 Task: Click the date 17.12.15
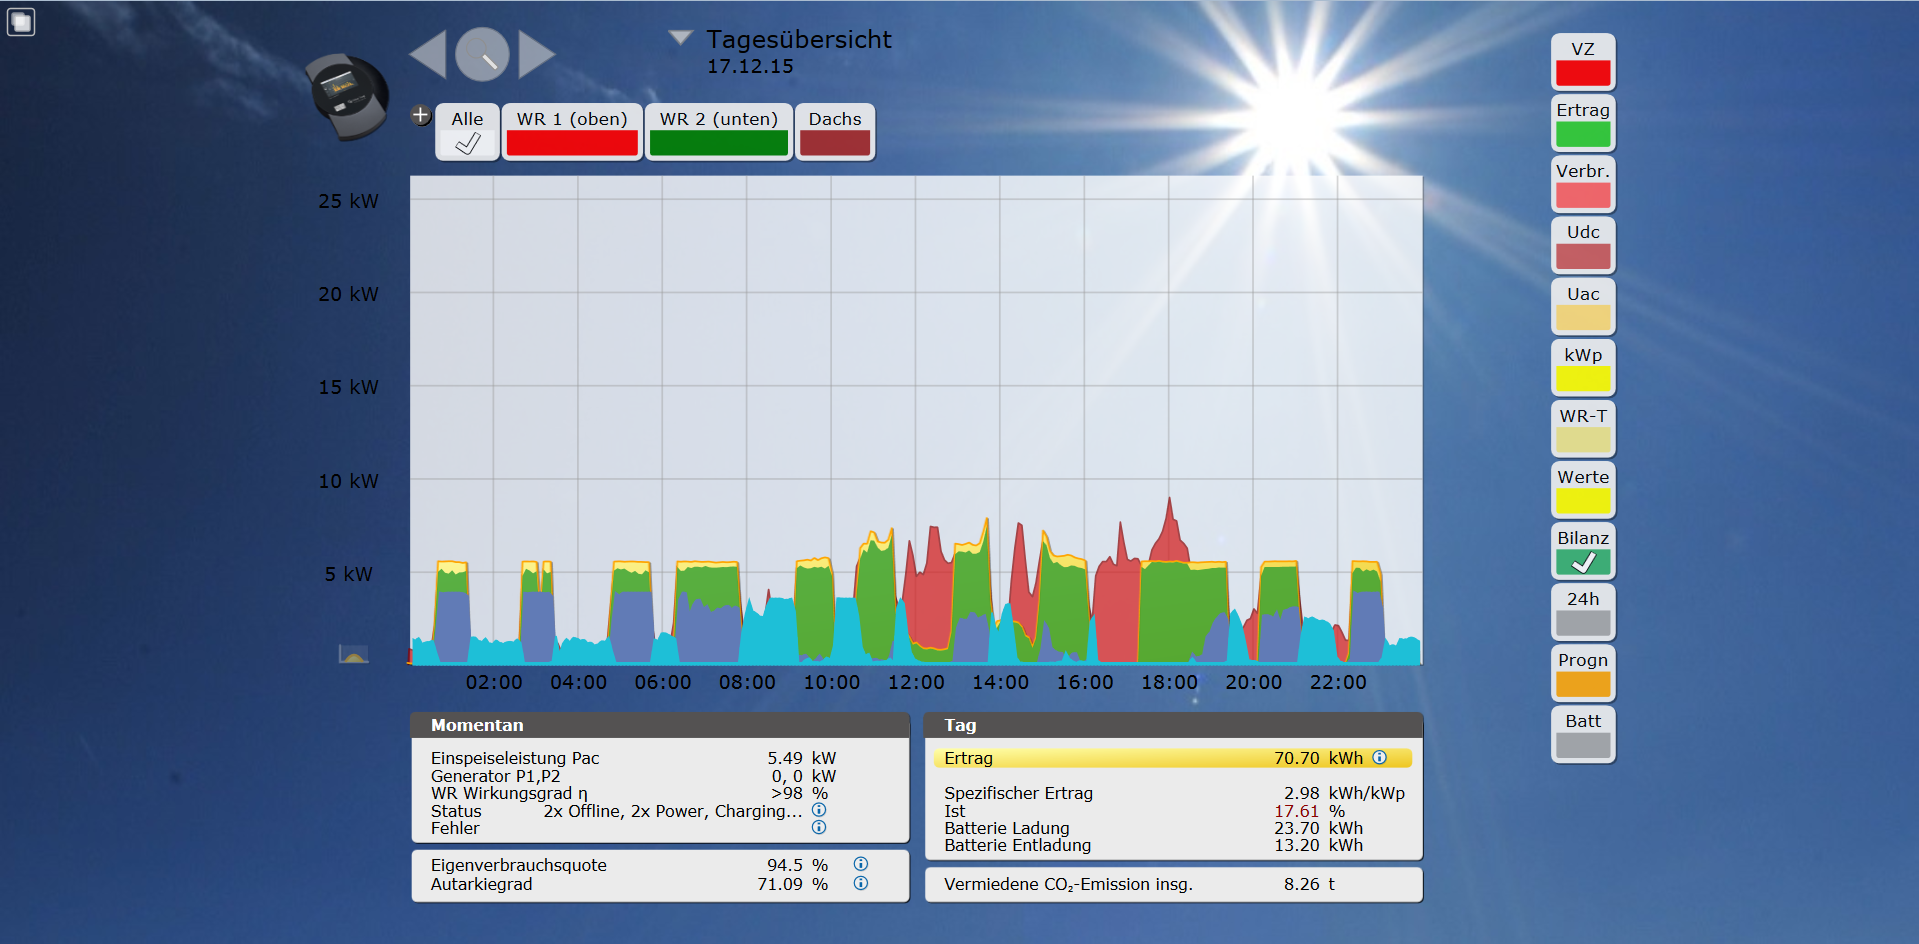coord(750,66)
